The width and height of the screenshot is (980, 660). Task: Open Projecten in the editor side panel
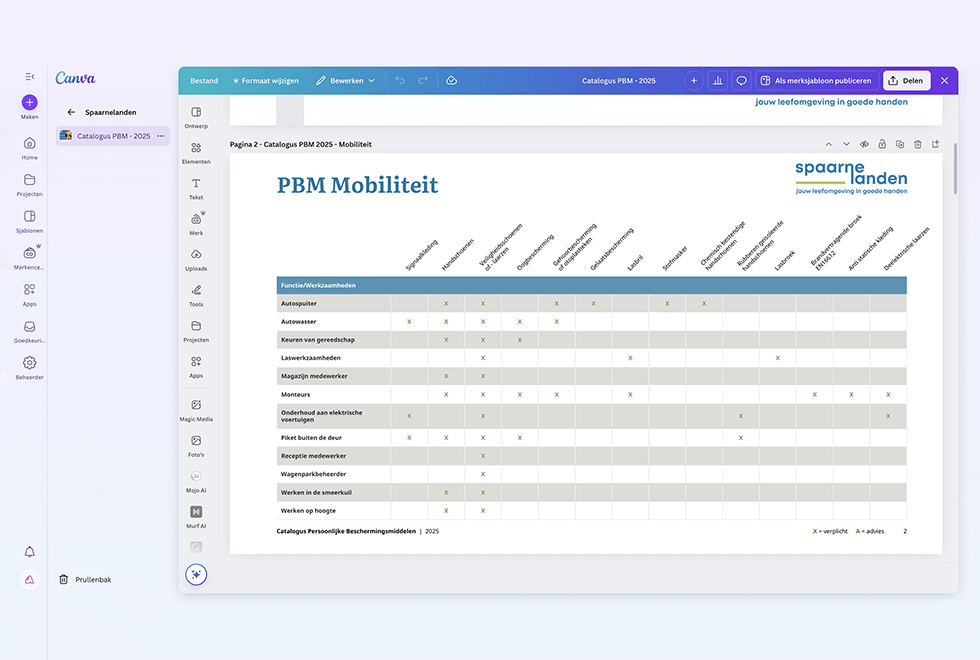pyautogui.click(x=196, y=331)
